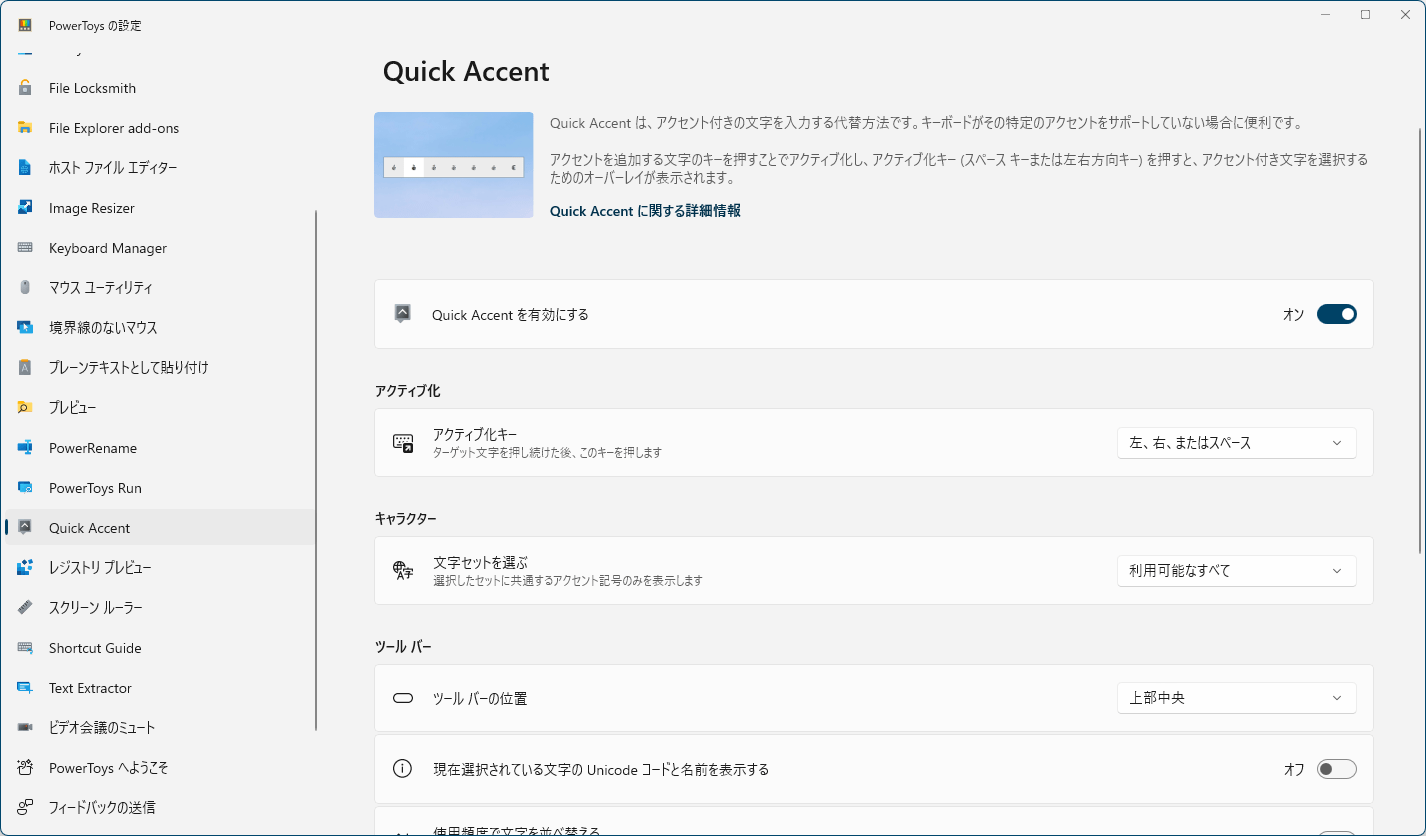
Task: Click the プレビュー magnifier icon
Action: coord(25,408)
